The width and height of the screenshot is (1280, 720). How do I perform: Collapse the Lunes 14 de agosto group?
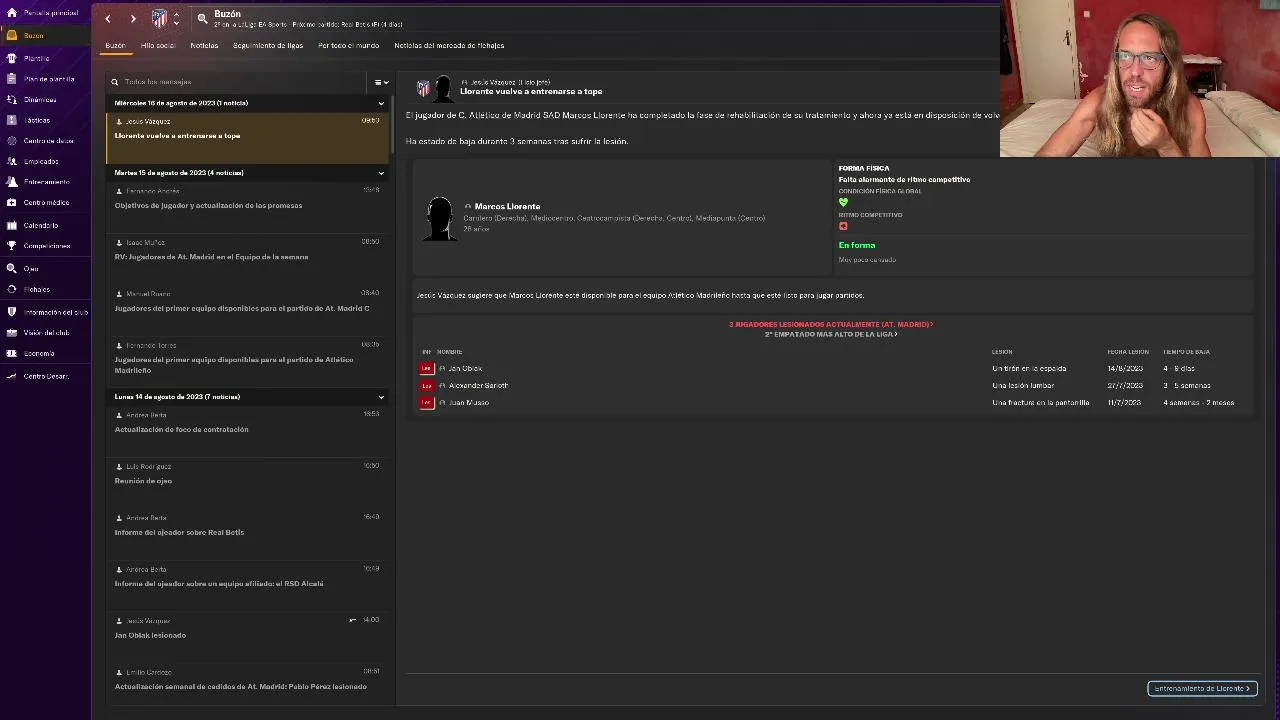pos(381,397)
